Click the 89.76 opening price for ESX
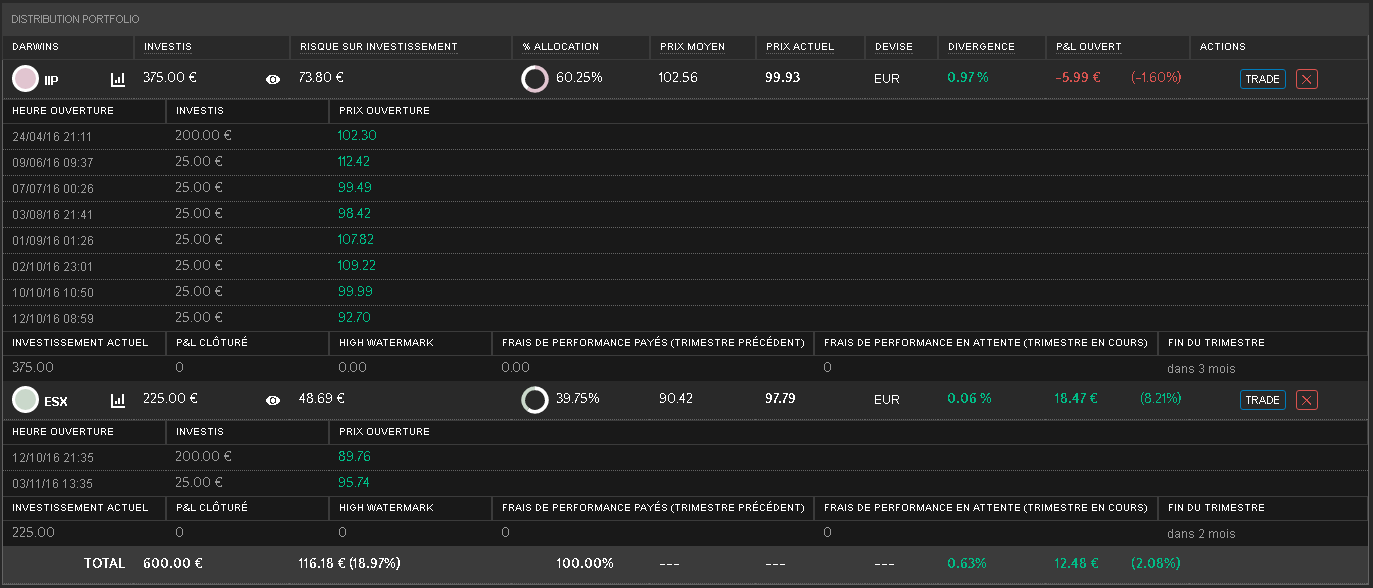The height and width of the screenshot is (588, 1373). 355,457
